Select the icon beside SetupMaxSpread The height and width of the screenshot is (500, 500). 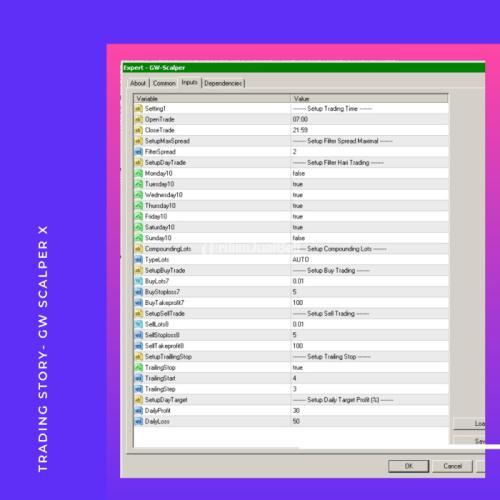139,141
